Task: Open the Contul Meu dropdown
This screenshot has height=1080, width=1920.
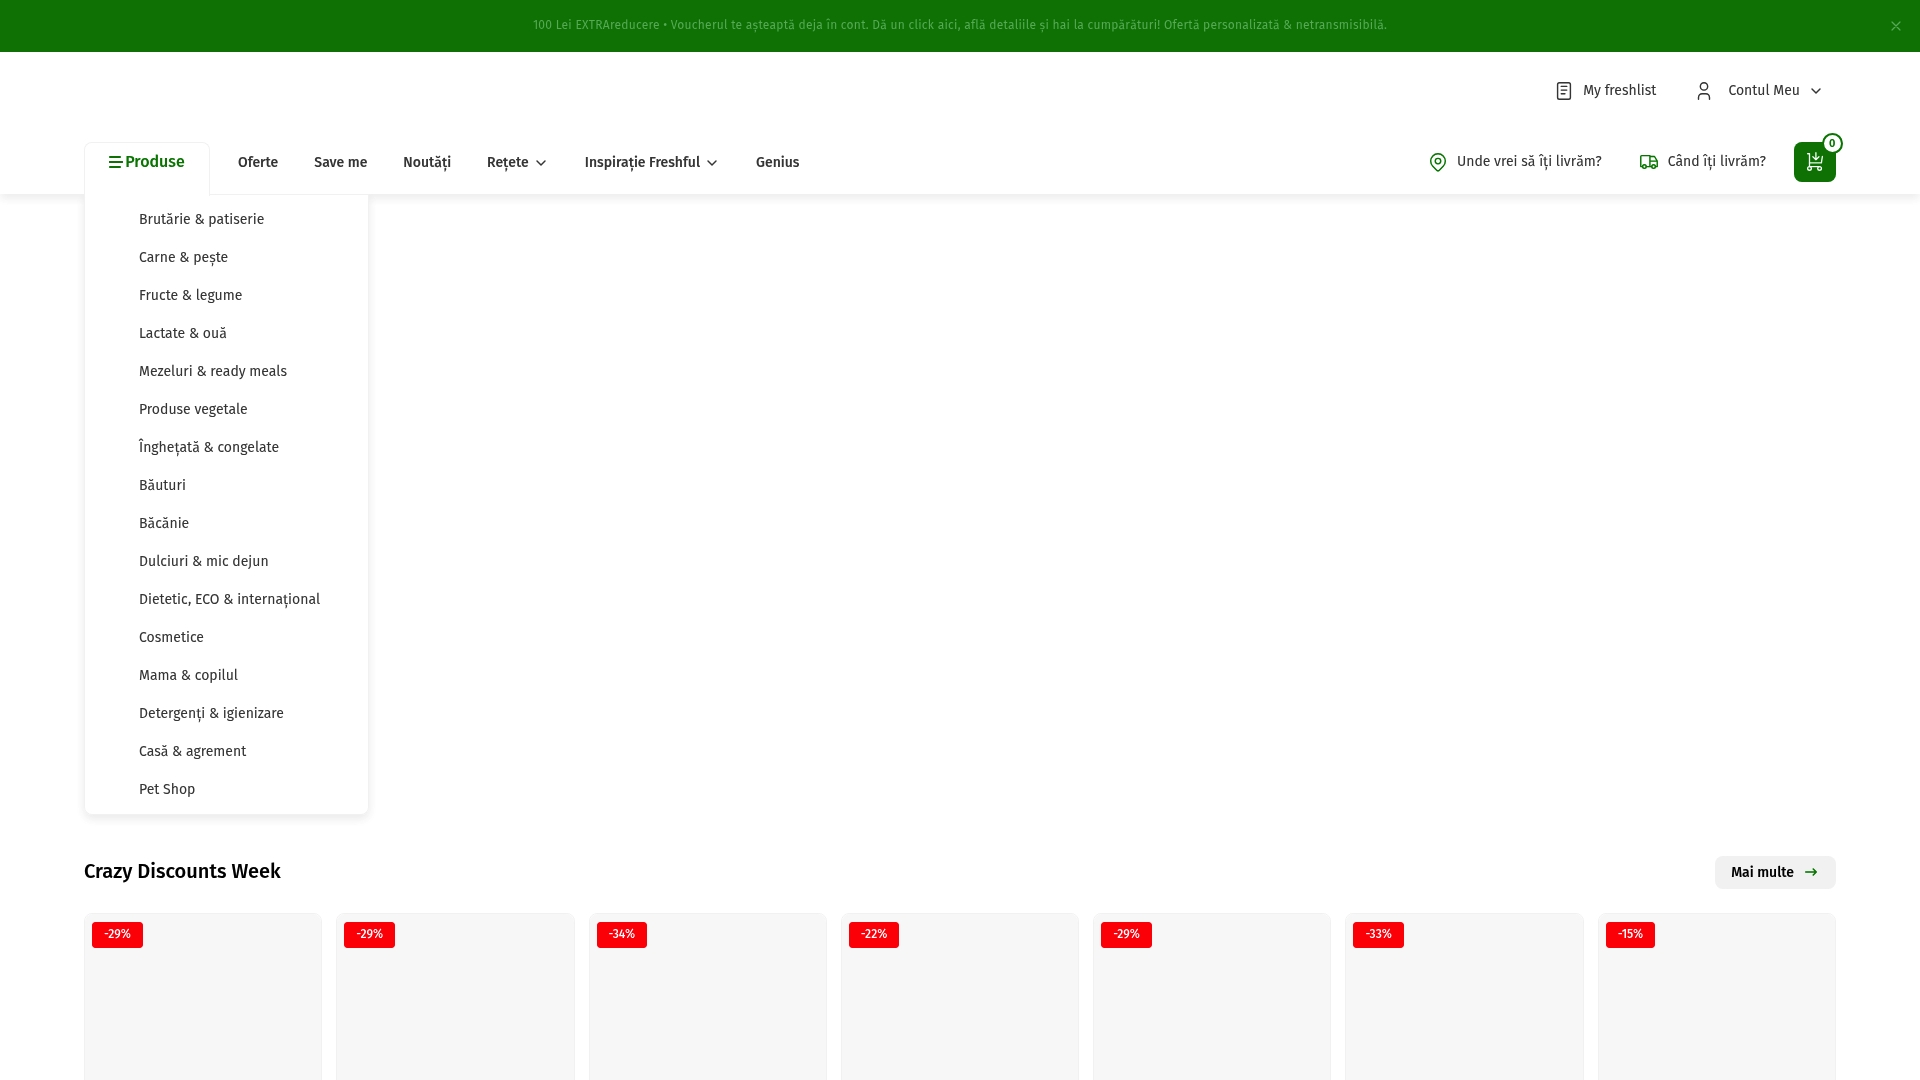Action: click(1774, 90)
